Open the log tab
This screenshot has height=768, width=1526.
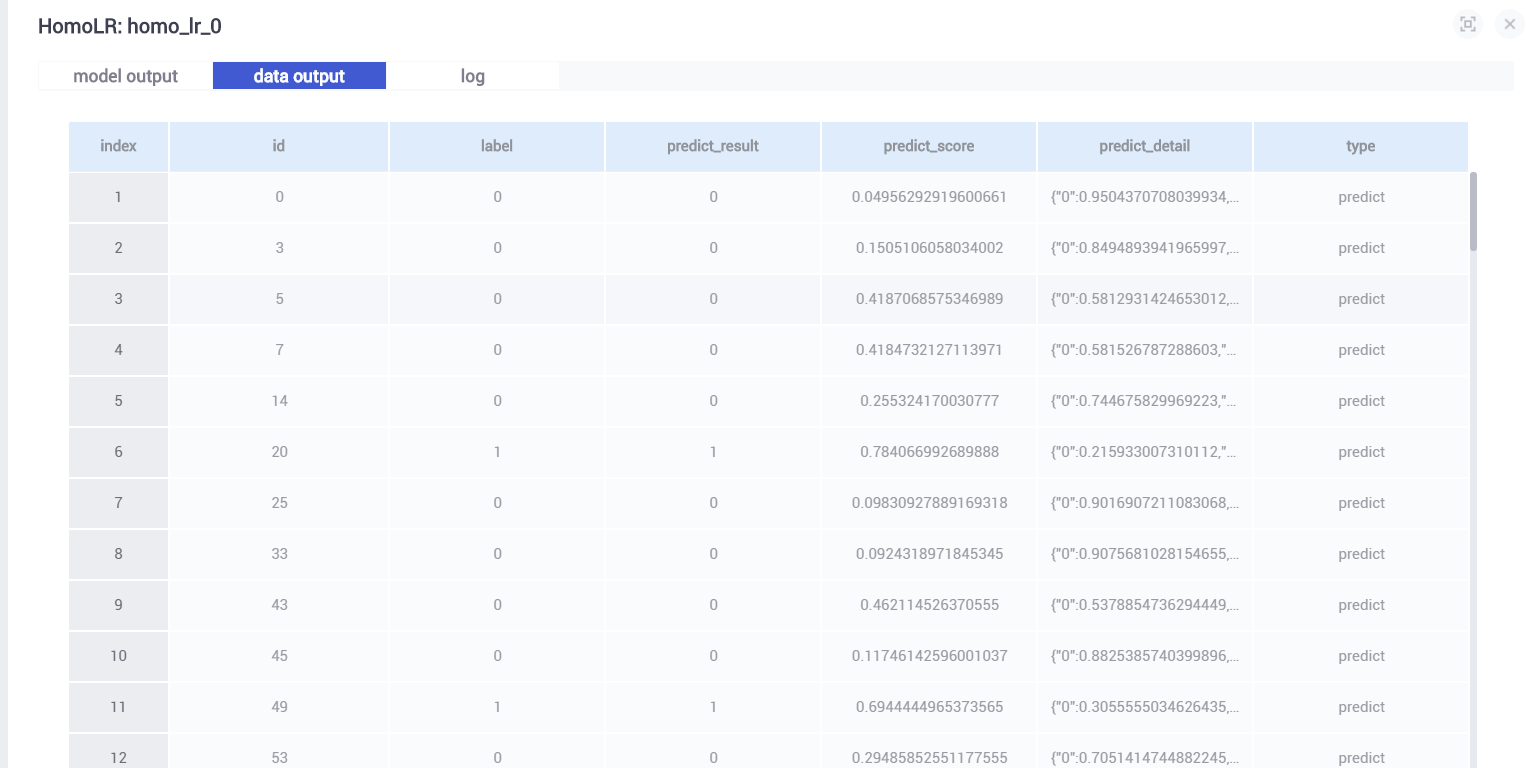pos(473,76)
